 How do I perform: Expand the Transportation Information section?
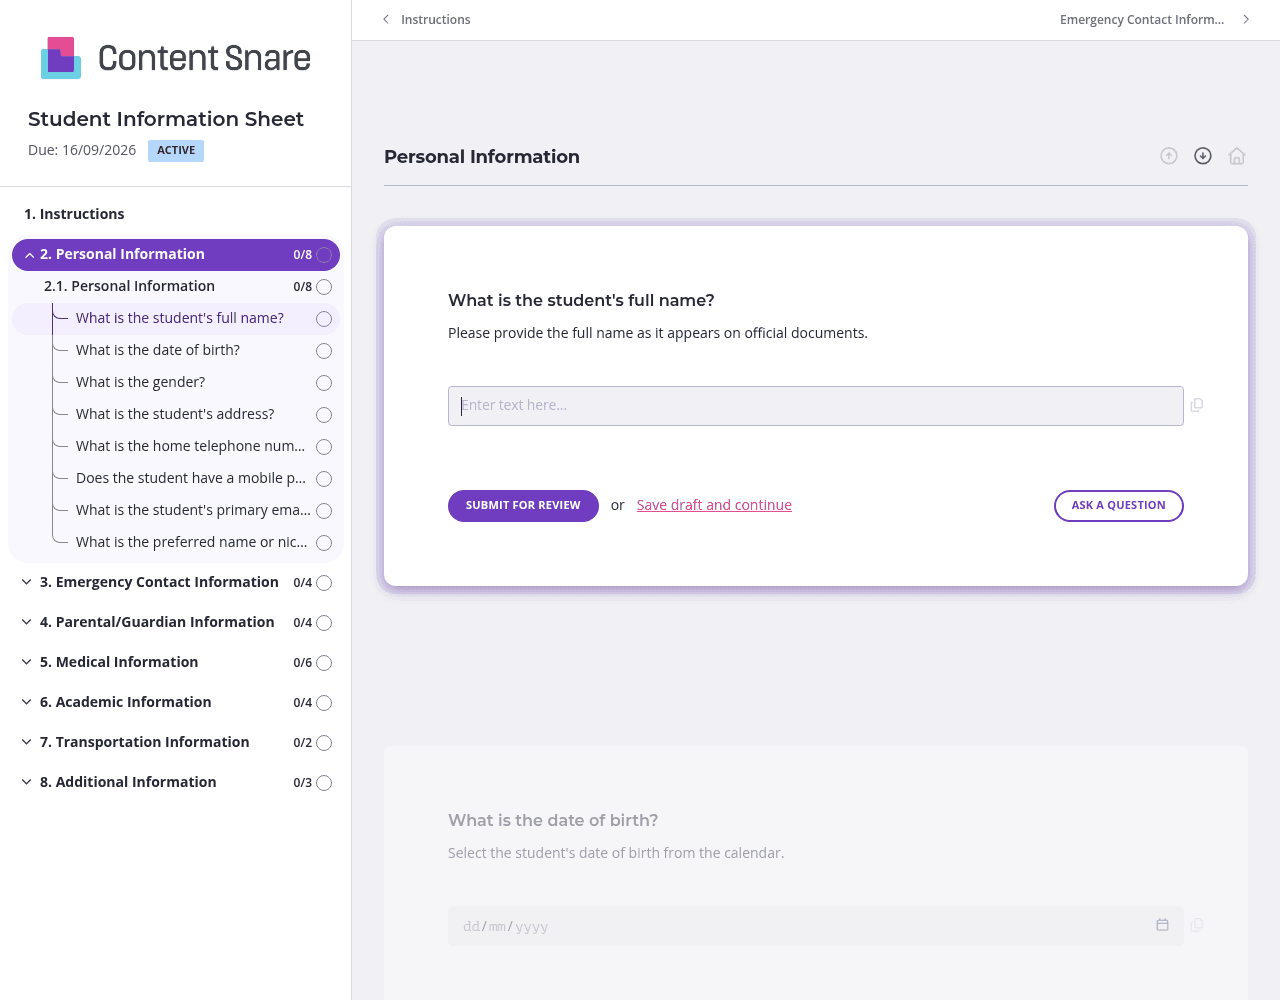tap(27, 742)
